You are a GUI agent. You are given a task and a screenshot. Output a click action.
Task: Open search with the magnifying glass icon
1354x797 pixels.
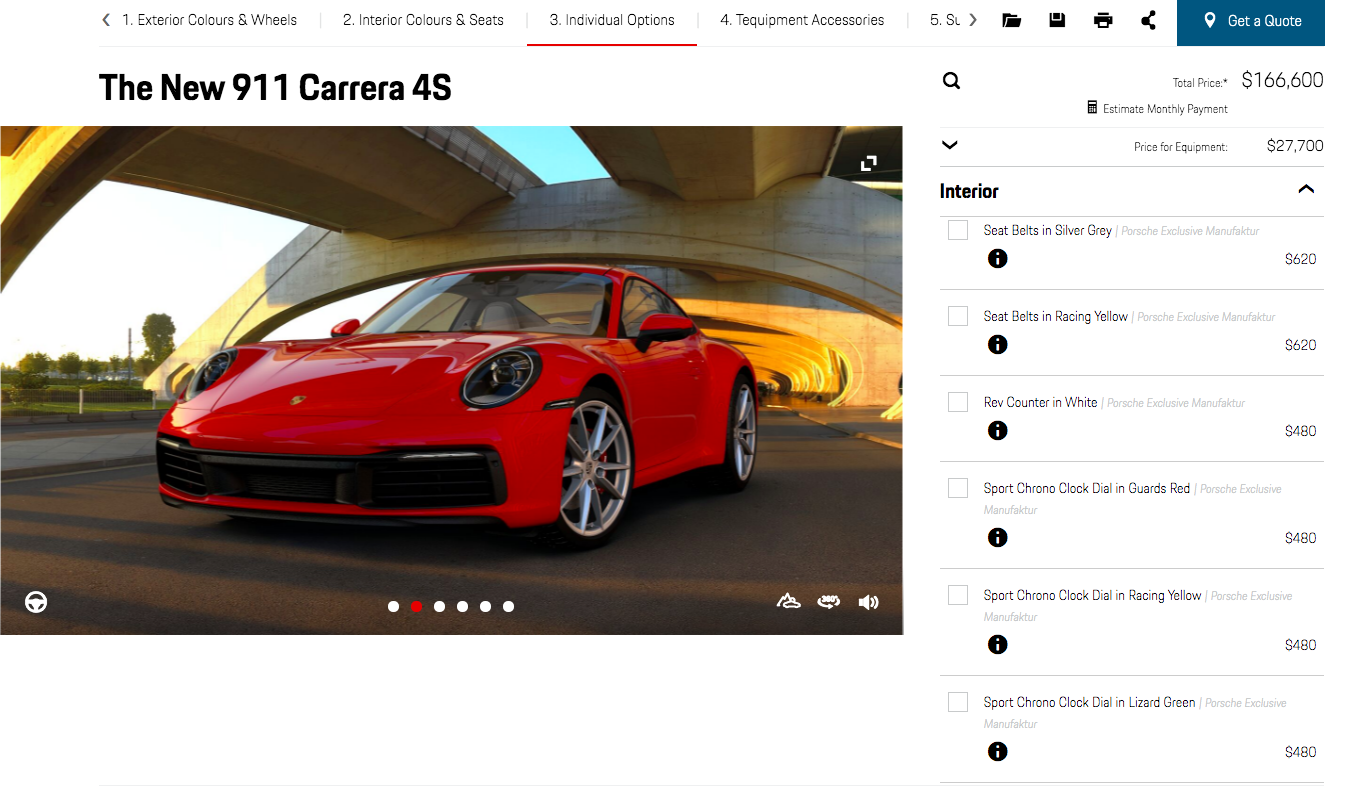coord(951,81)
